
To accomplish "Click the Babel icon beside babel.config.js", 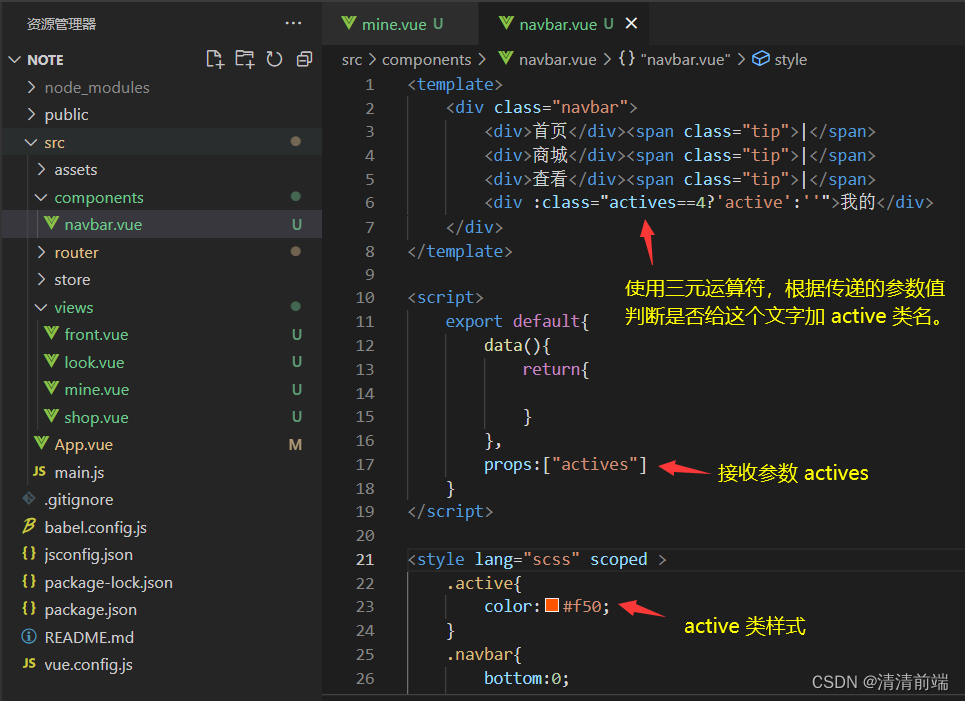I will pos(29,526).
